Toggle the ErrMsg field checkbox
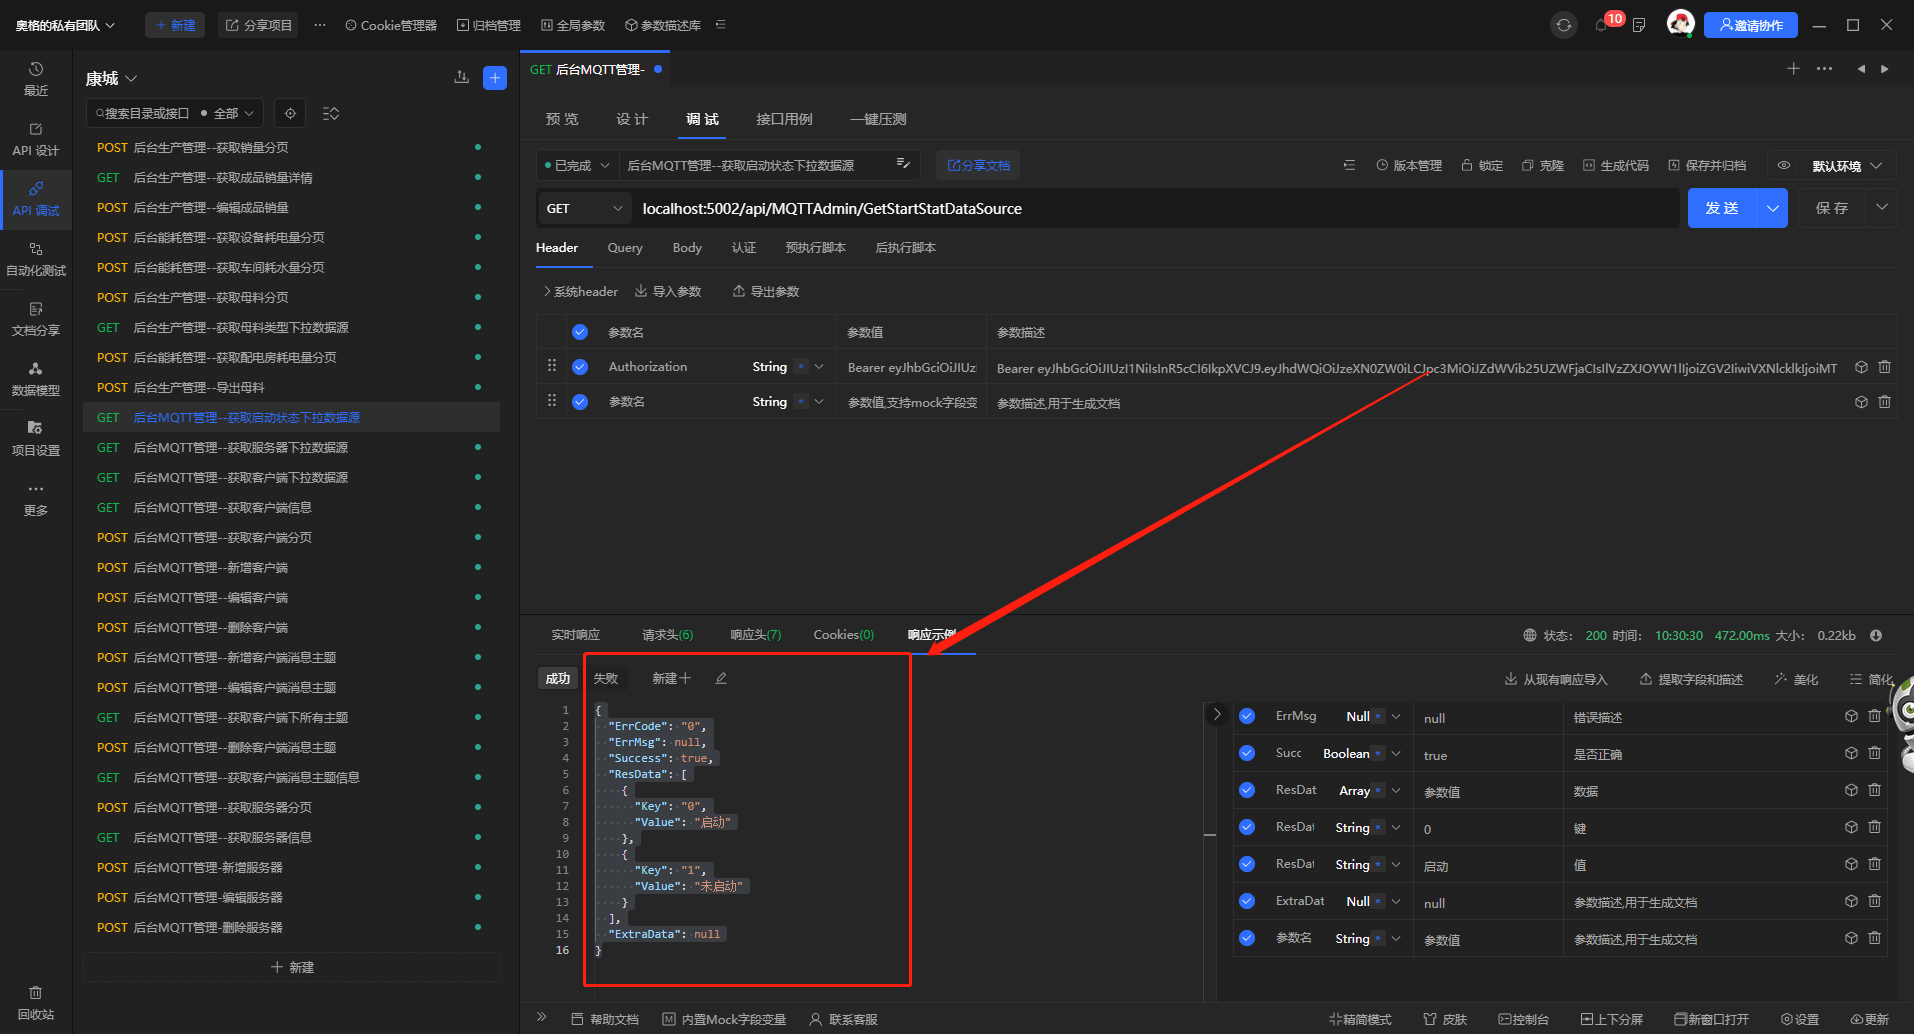This screenshot has width=1914, height=1034. coord(1247,716)
